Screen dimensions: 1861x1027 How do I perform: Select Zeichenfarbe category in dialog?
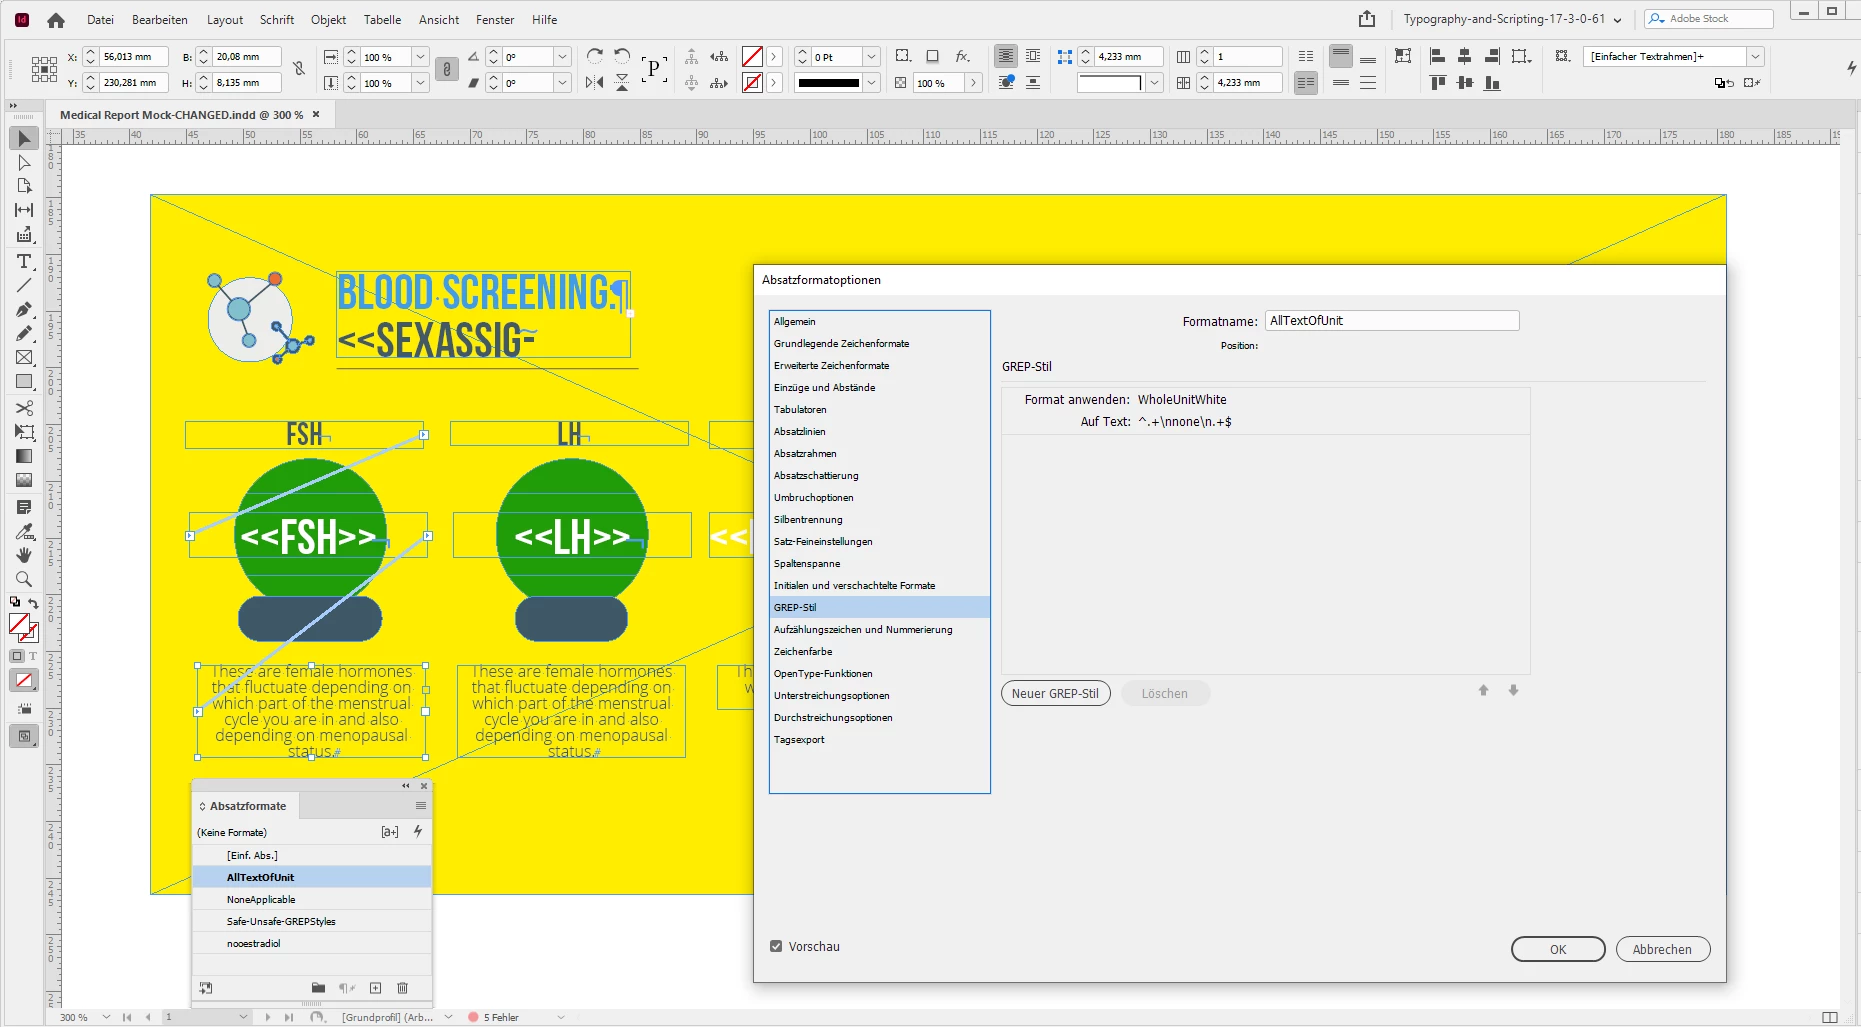point(880,652)
